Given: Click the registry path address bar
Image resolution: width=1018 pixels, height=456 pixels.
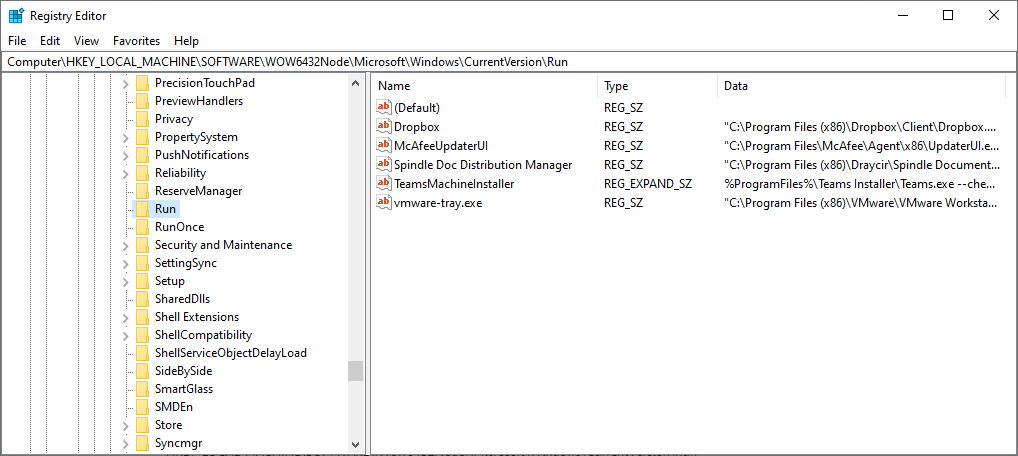Looking at the screenshot, I should (509, 62).
